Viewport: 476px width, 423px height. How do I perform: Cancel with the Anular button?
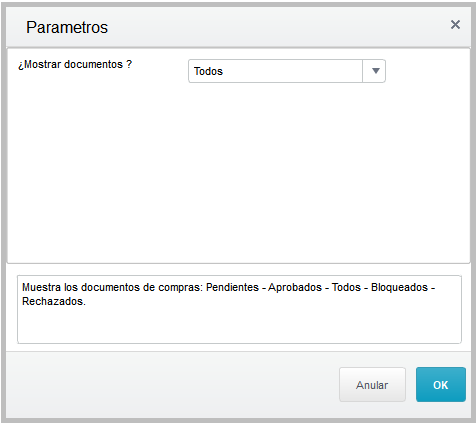[372, 385]
